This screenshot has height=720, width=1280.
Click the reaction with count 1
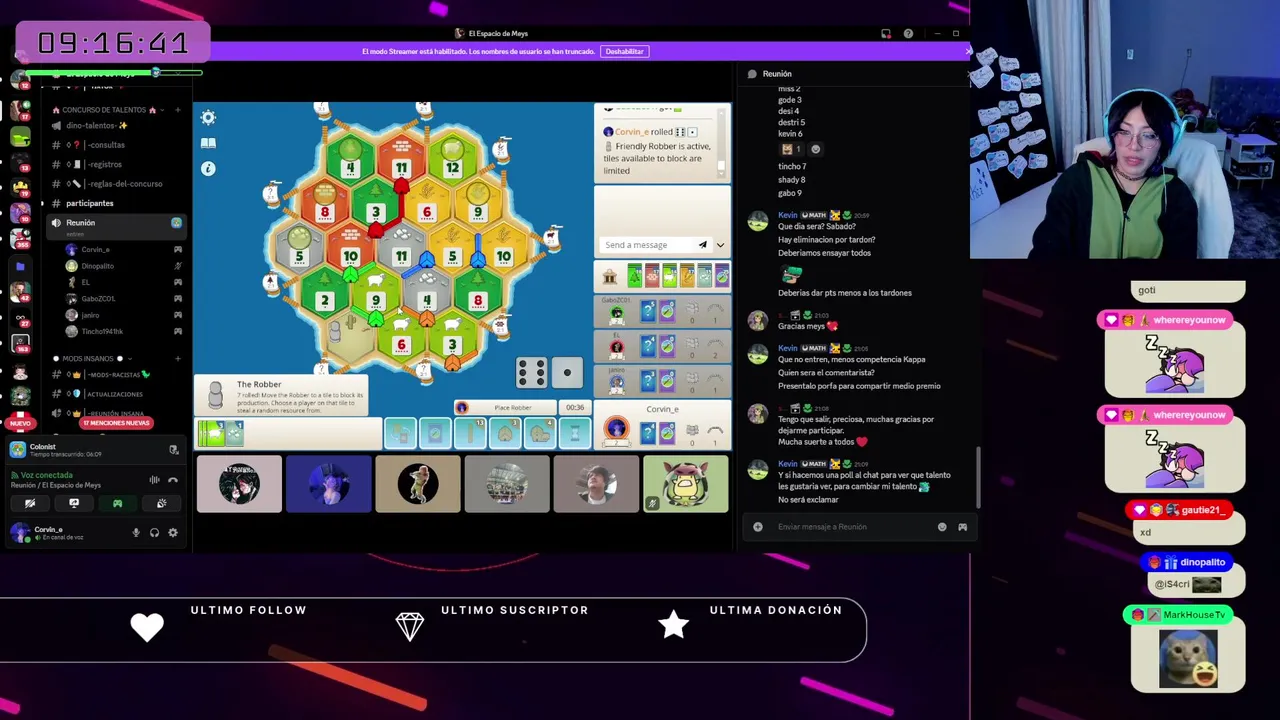point(791,149)
